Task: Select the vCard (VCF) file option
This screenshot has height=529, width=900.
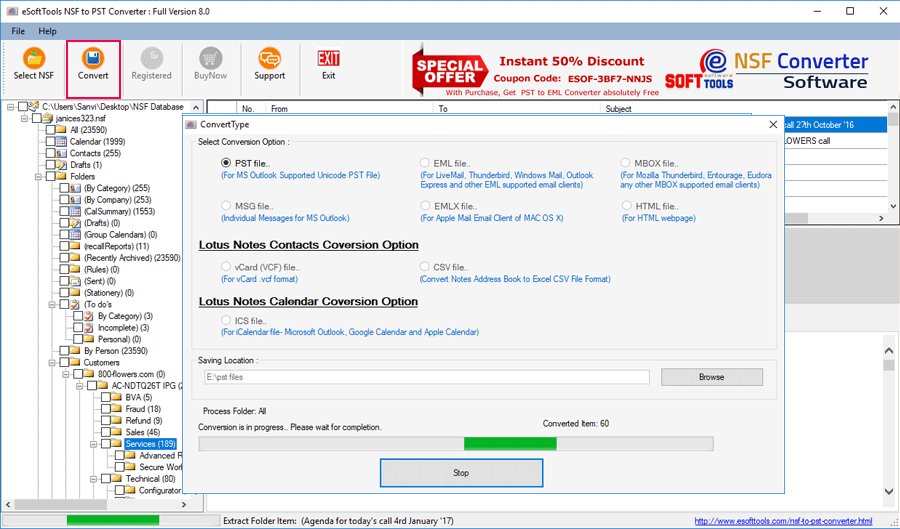Action: point(226,267)
